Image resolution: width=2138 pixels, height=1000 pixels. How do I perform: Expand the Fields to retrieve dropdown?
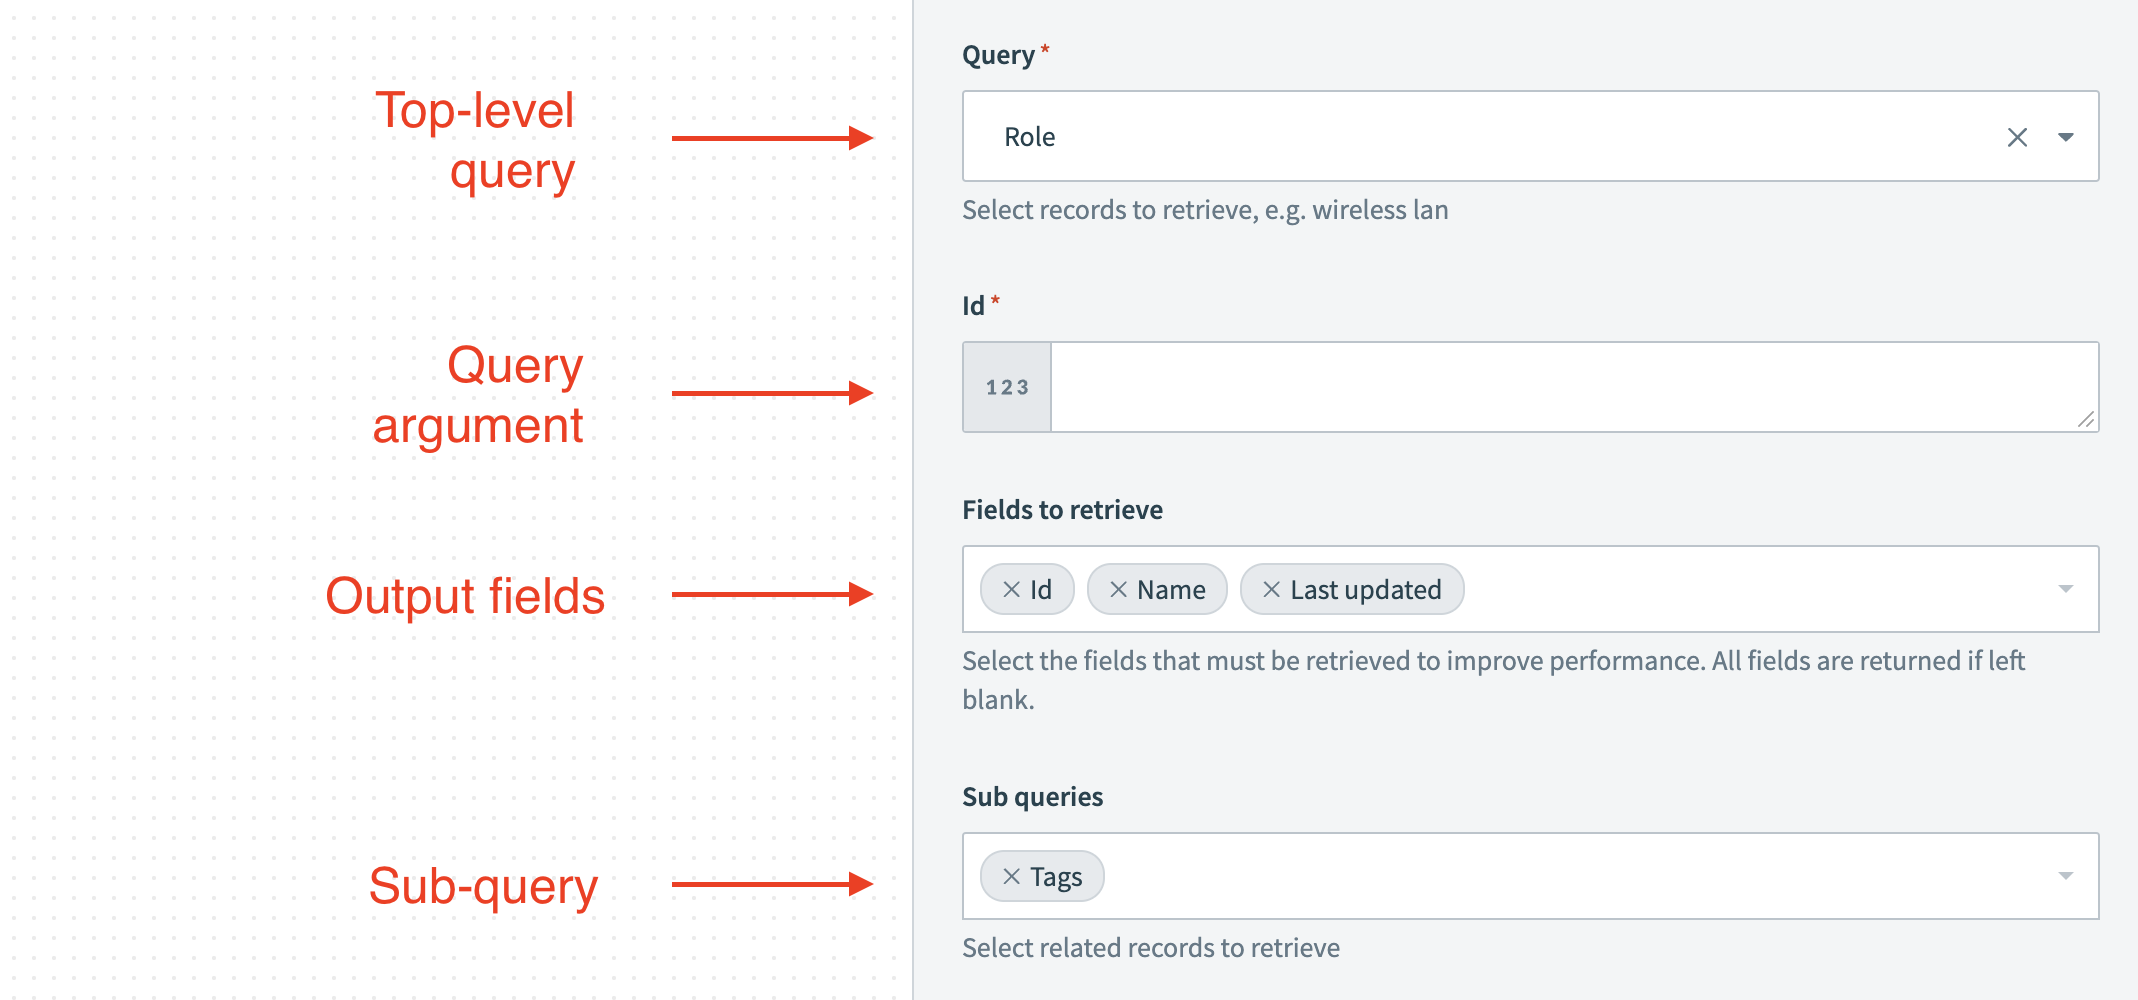click(x=2066, y=589)
